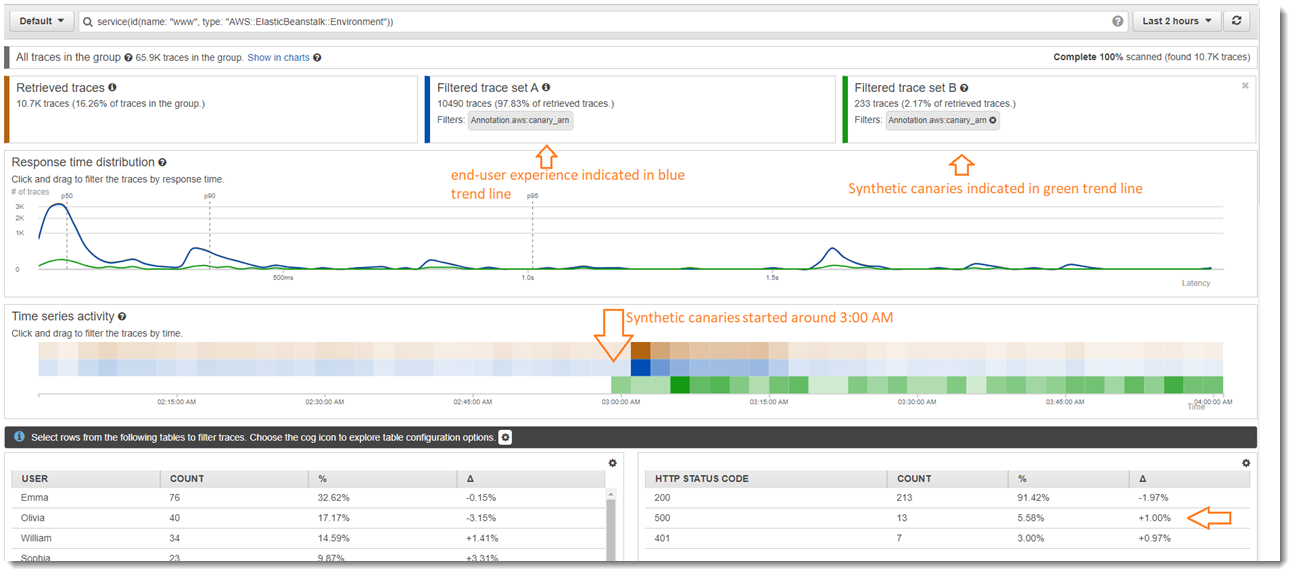1295x576 pixels.
Task: Open the cog icon on the USER table
Action: 613,462
